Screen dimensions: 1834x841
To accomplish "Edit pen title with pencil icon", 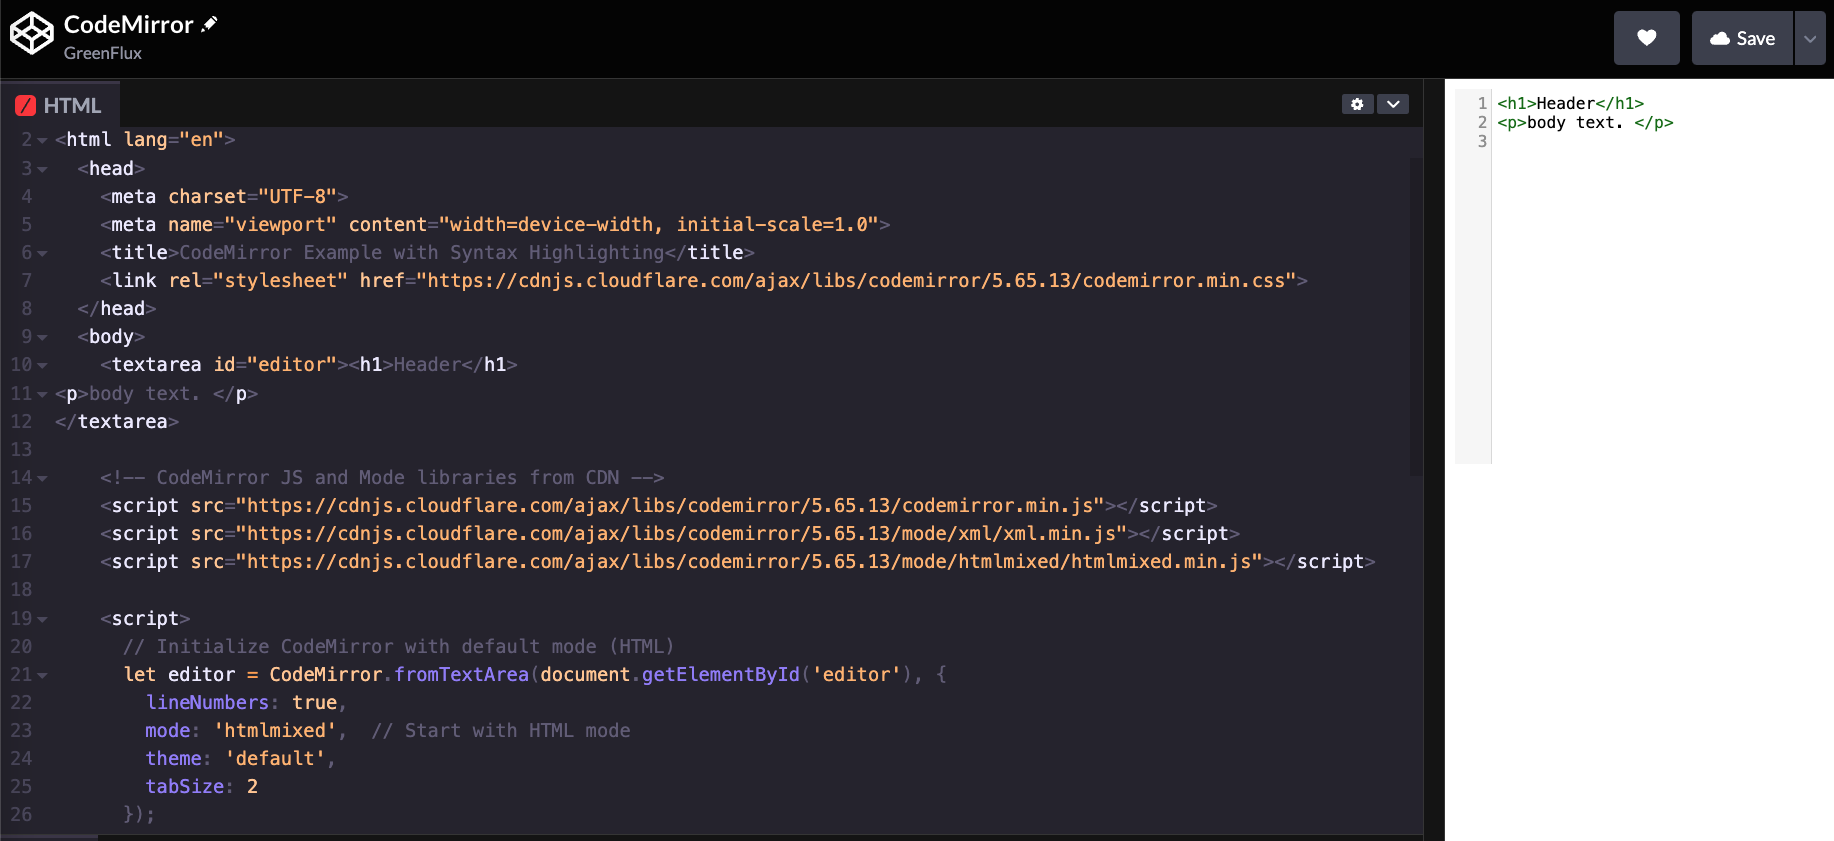I will pyautogui.click(x=209, y=24).
